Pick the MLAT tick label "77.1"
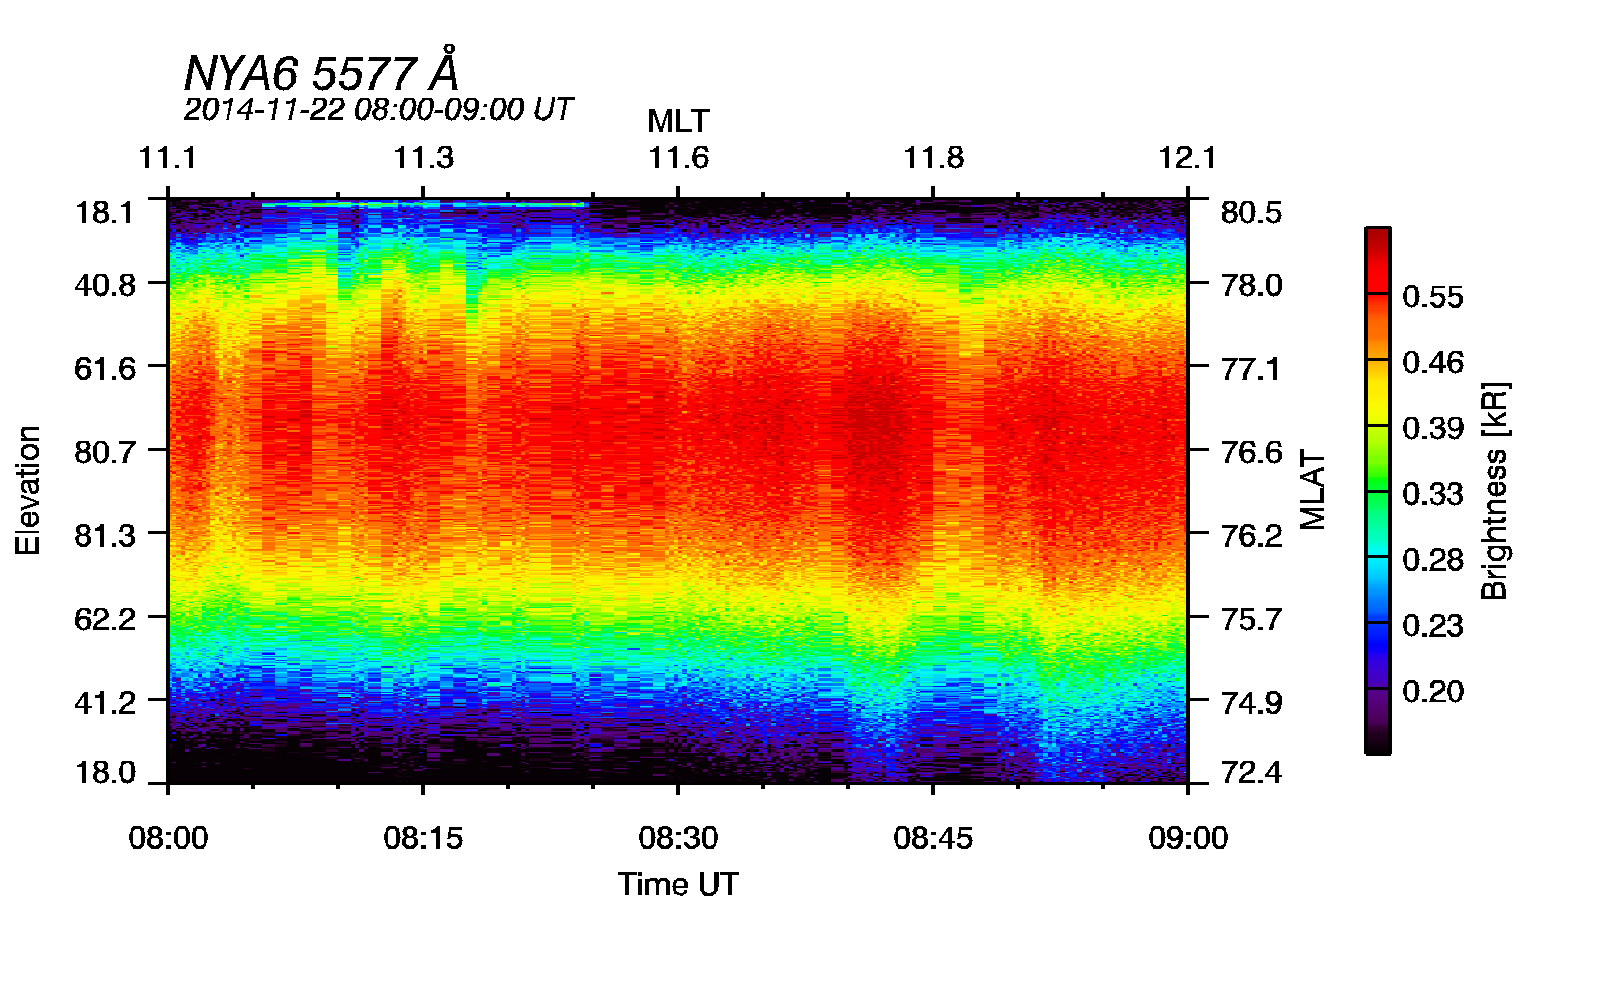The height and width of the screenshot is (1000, 1600). point(1251,369)
